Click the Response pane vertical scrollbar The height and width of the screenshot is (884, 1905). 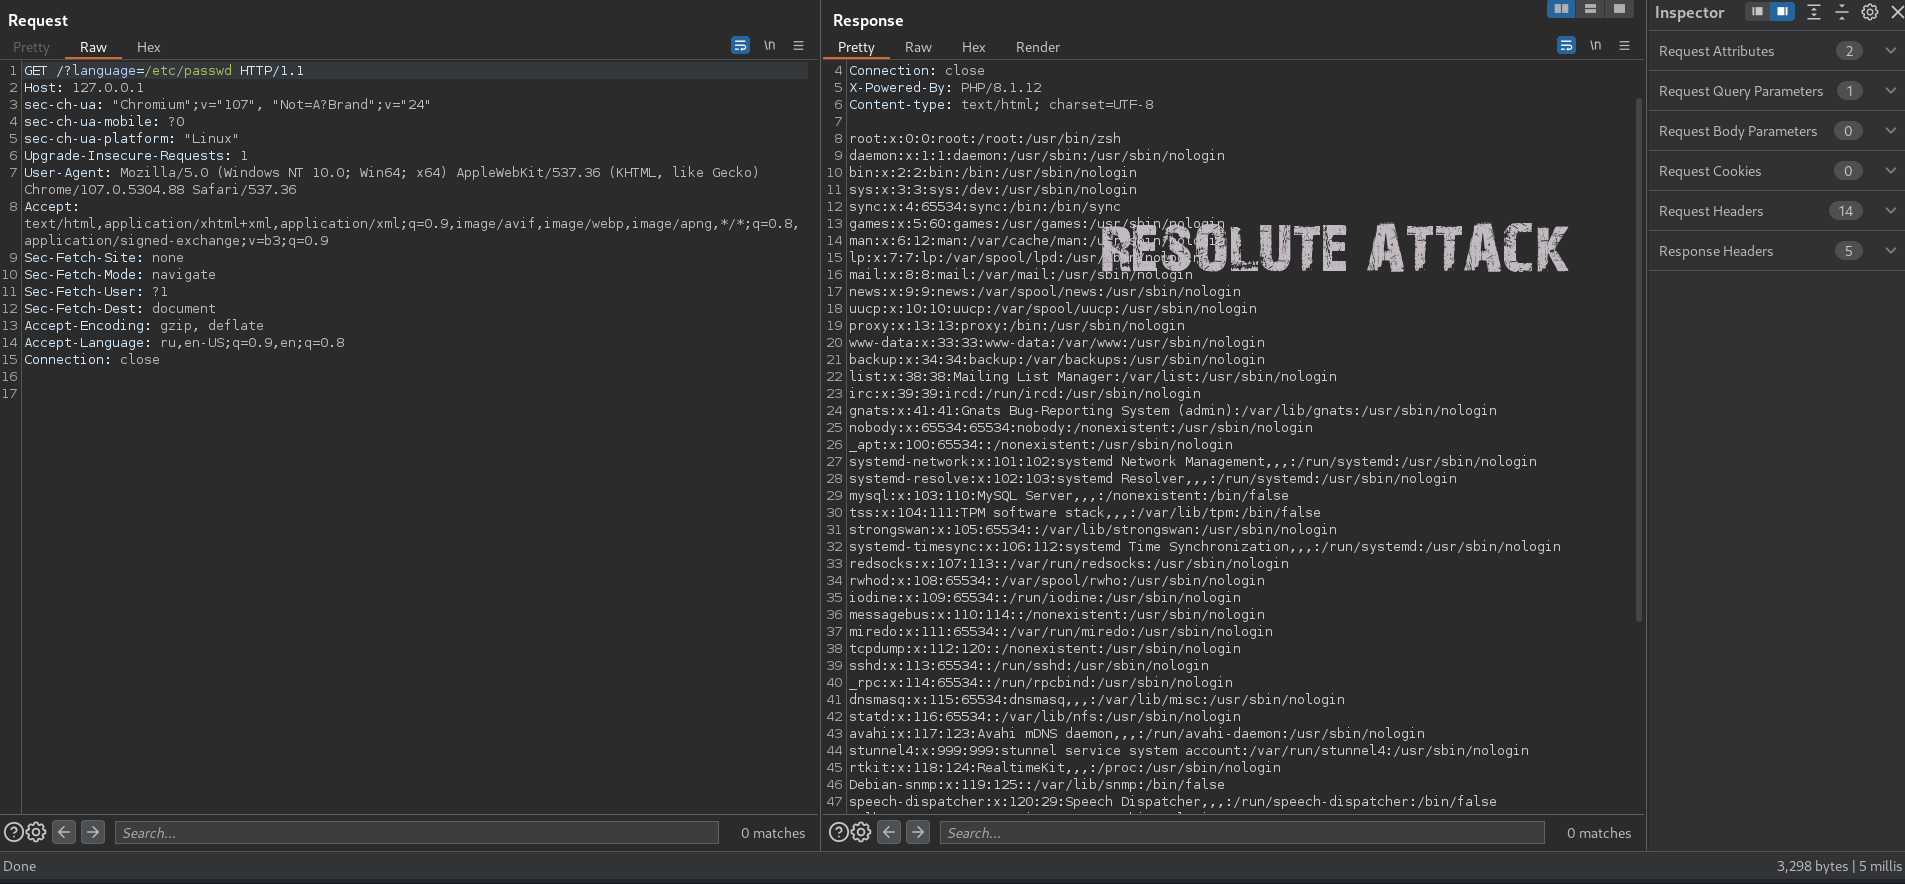[x=1638, y=360]
